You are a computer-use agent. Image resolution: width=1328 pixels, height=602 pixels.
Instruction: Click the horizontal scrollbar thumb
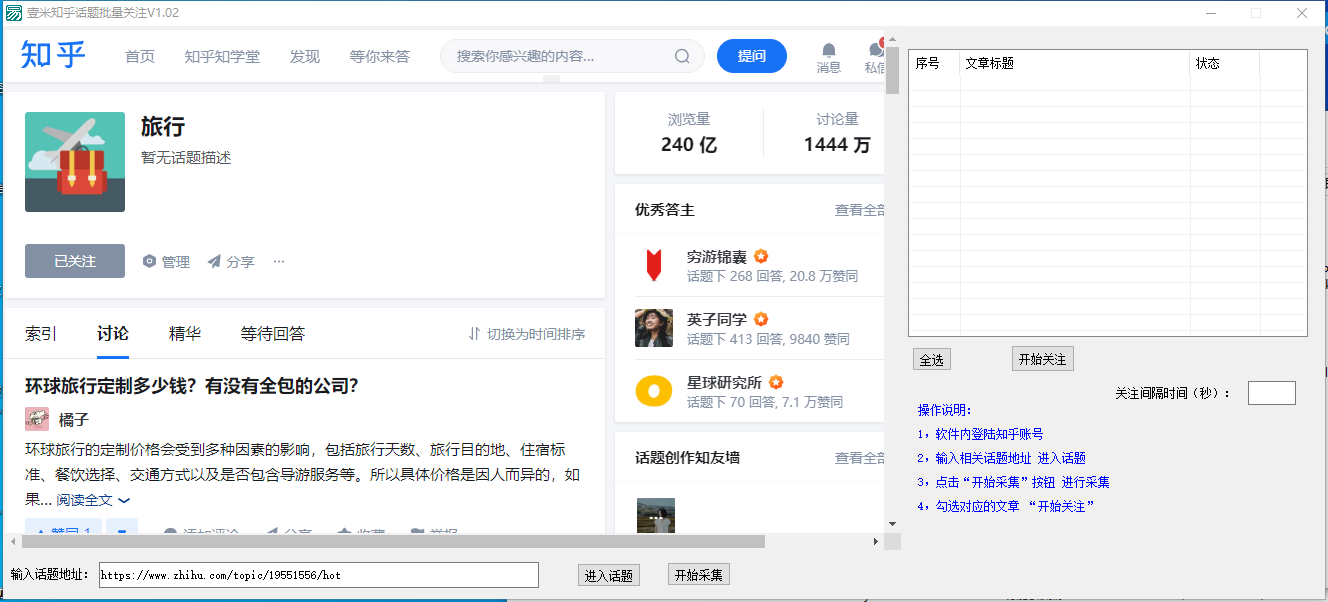pos(392,541)
